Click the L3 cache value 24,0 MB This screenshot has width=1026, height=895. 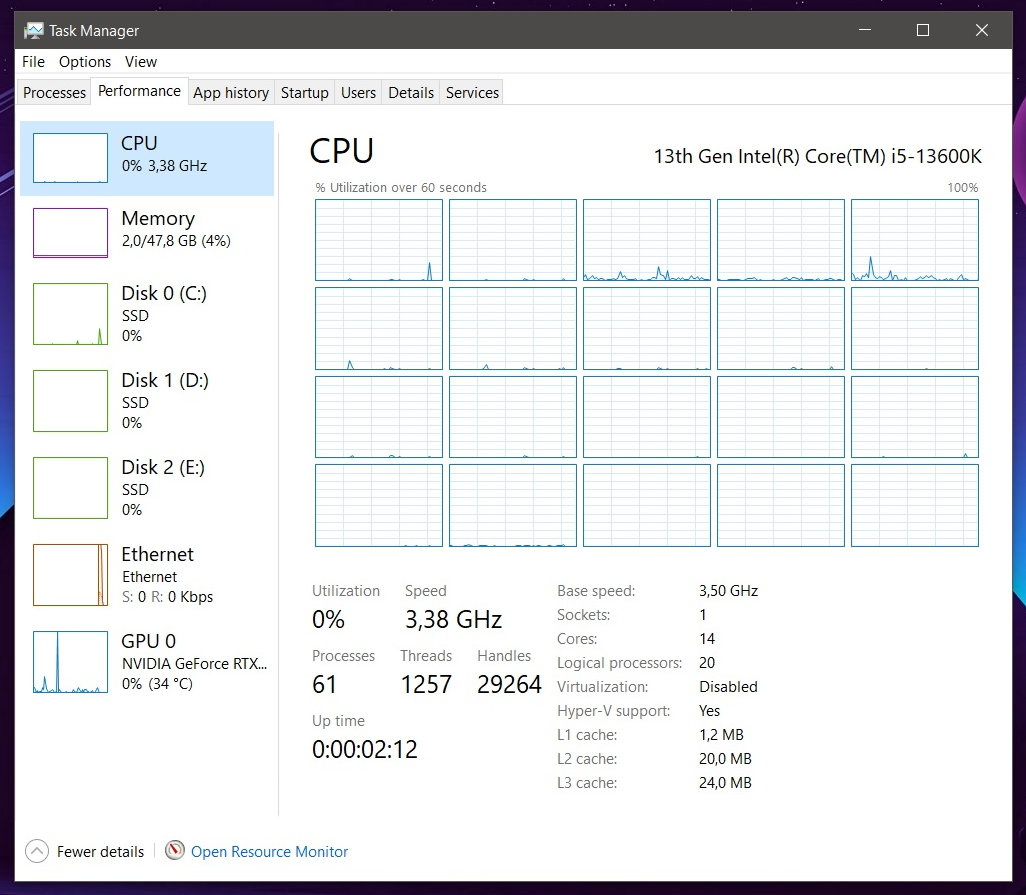coord(725,783)
